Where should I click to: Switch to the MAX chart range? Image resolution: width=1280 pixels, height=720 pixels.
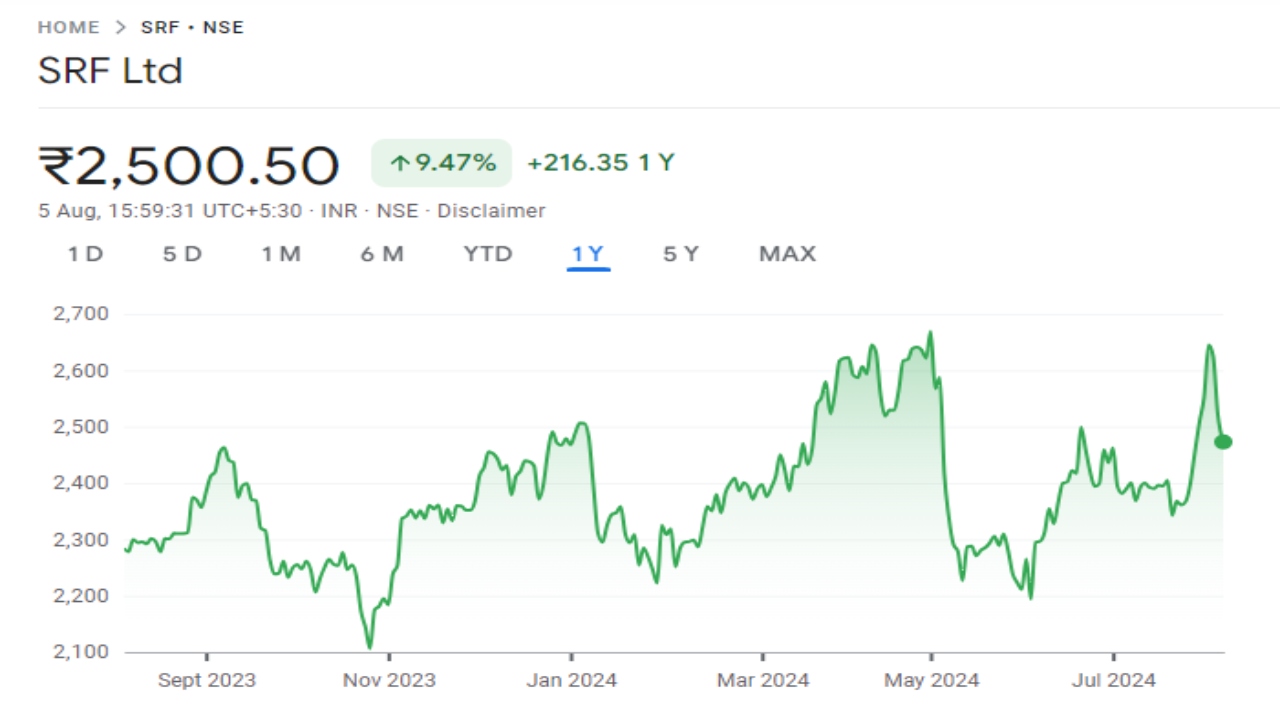point(788,254)
